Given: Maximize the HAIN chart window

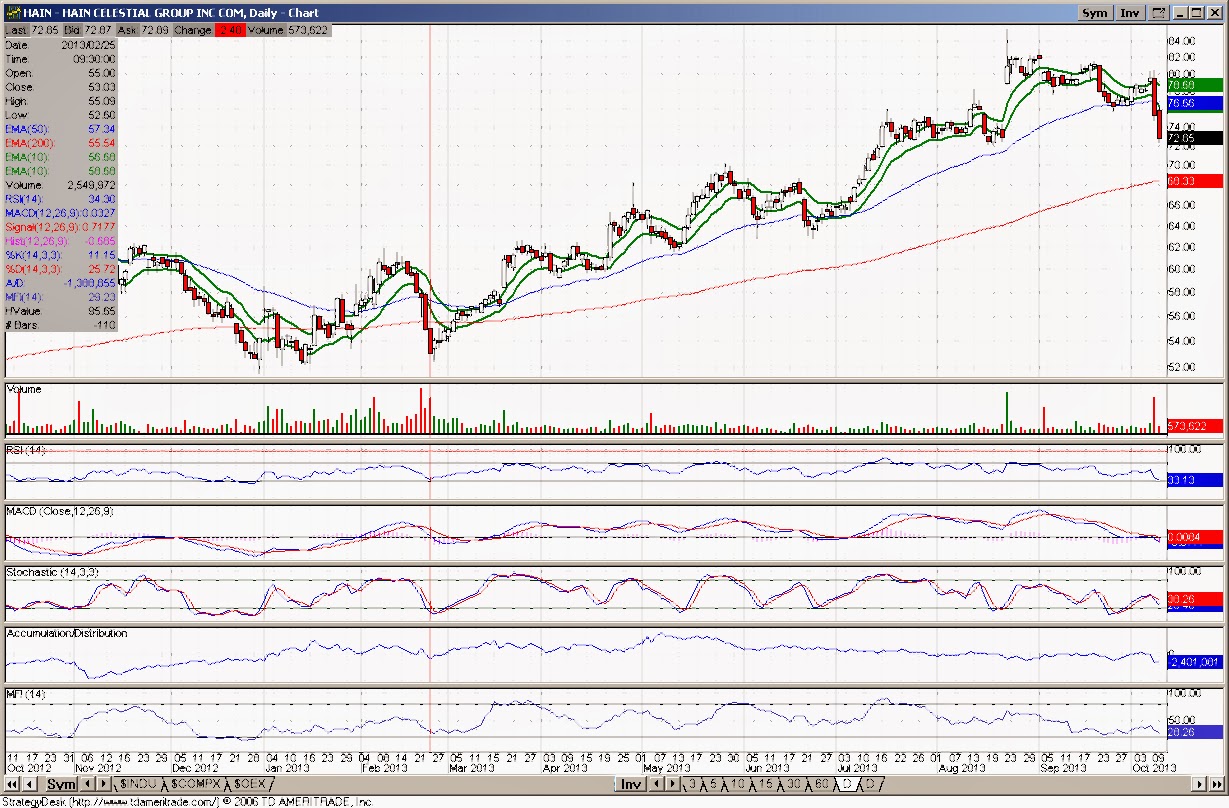Looking at the screenshot, I should point(1197,13).
